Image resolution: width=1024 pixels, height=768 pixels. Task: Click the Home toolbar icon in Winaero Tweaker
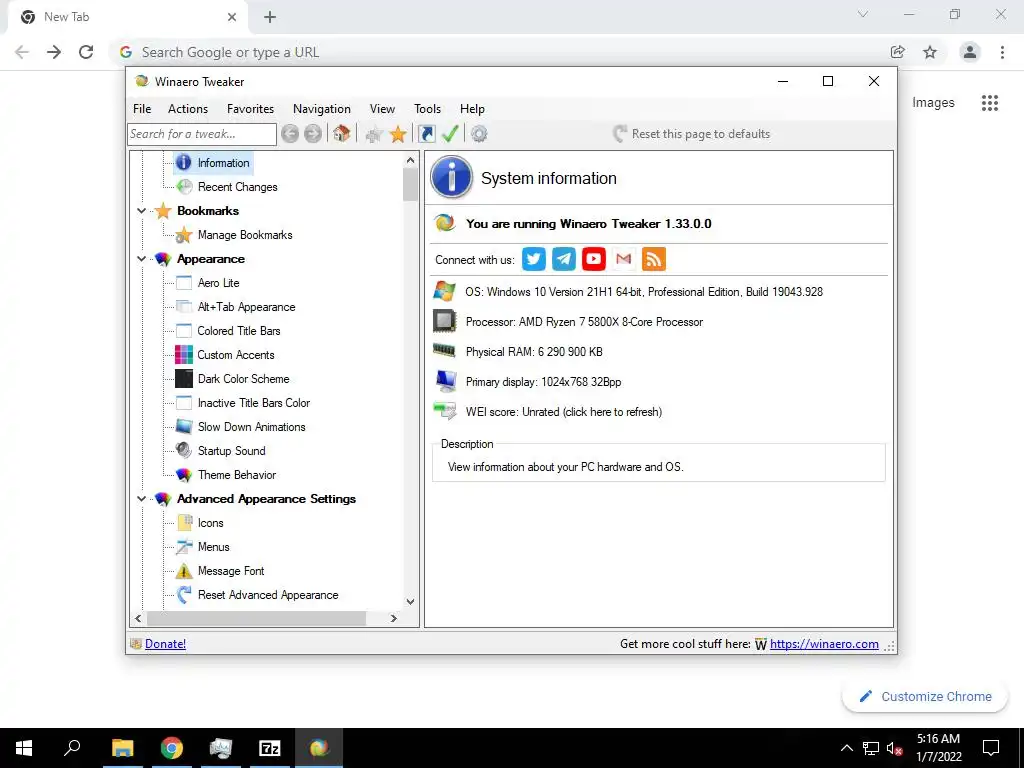click(x=342, y=134)
